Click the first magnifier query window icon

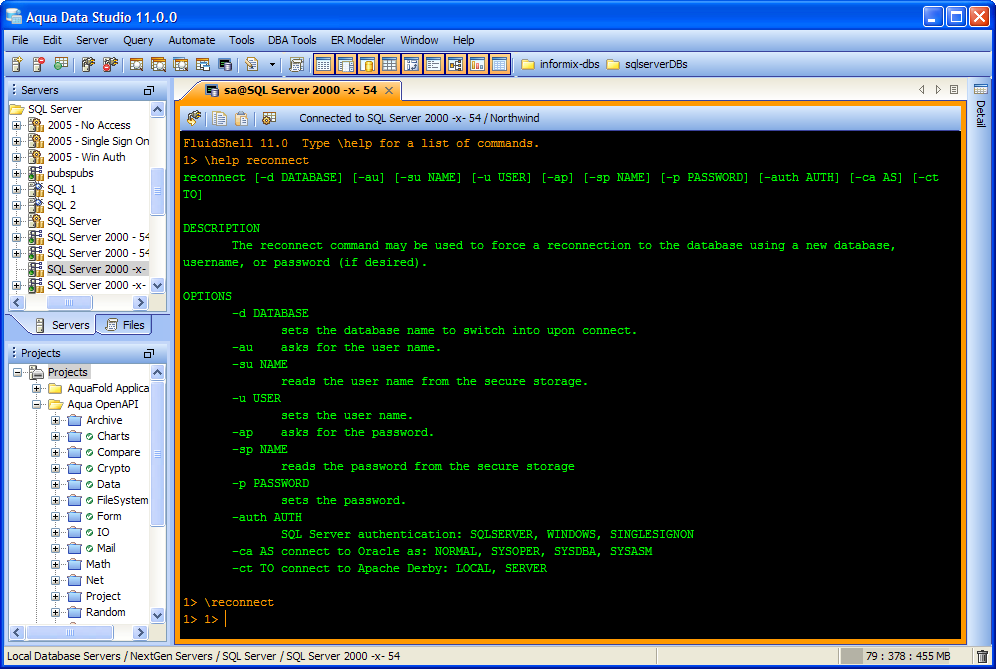point(136,64)
